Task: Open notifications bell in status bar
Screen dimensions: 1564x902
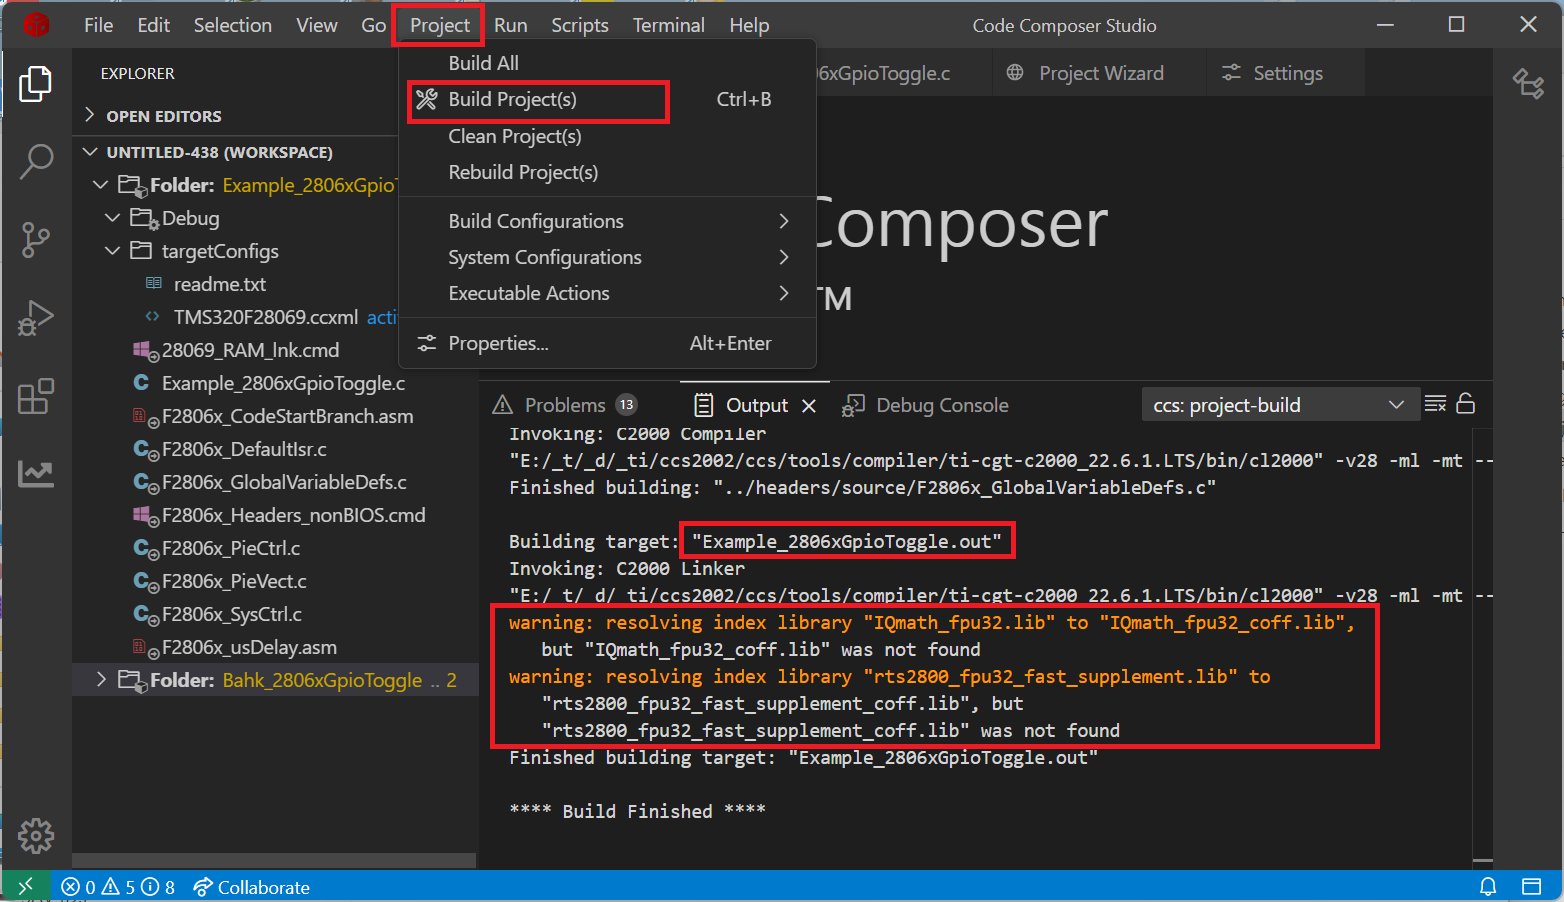Action: coord(1488,887)
